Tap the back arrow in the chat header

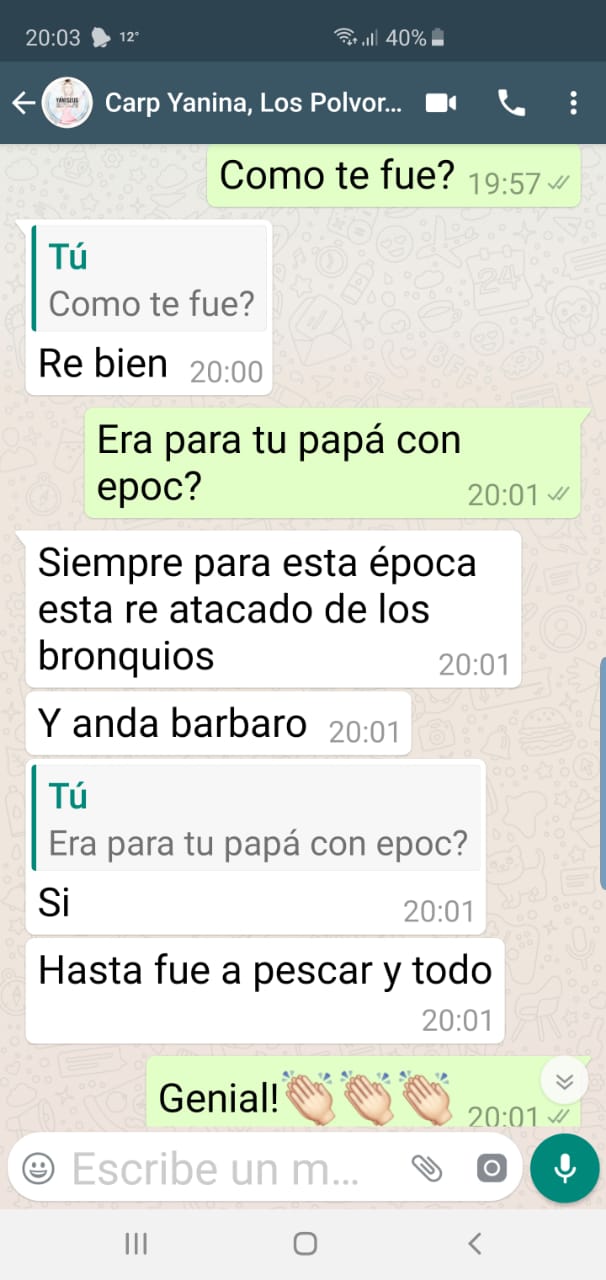pyautogui.click(x=23, y=102)
